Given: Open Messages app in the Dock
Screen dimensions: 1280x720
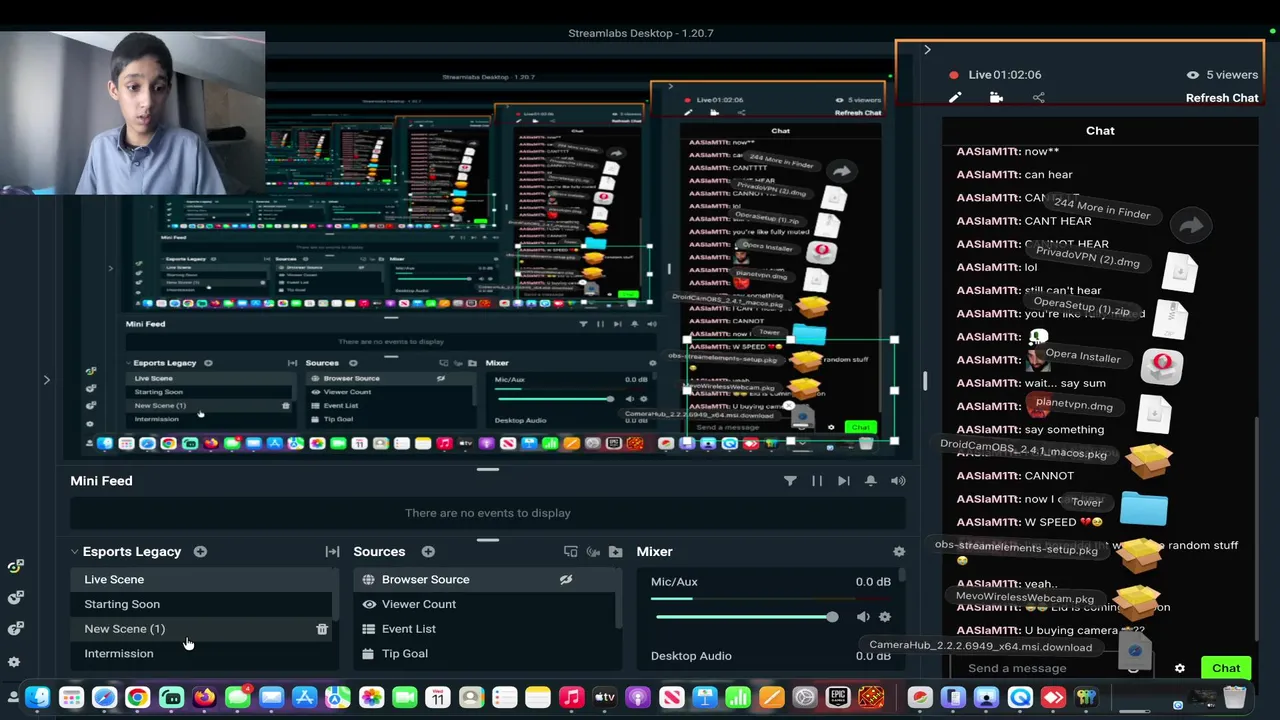Looking at the screenshot, I should point(238,697).
